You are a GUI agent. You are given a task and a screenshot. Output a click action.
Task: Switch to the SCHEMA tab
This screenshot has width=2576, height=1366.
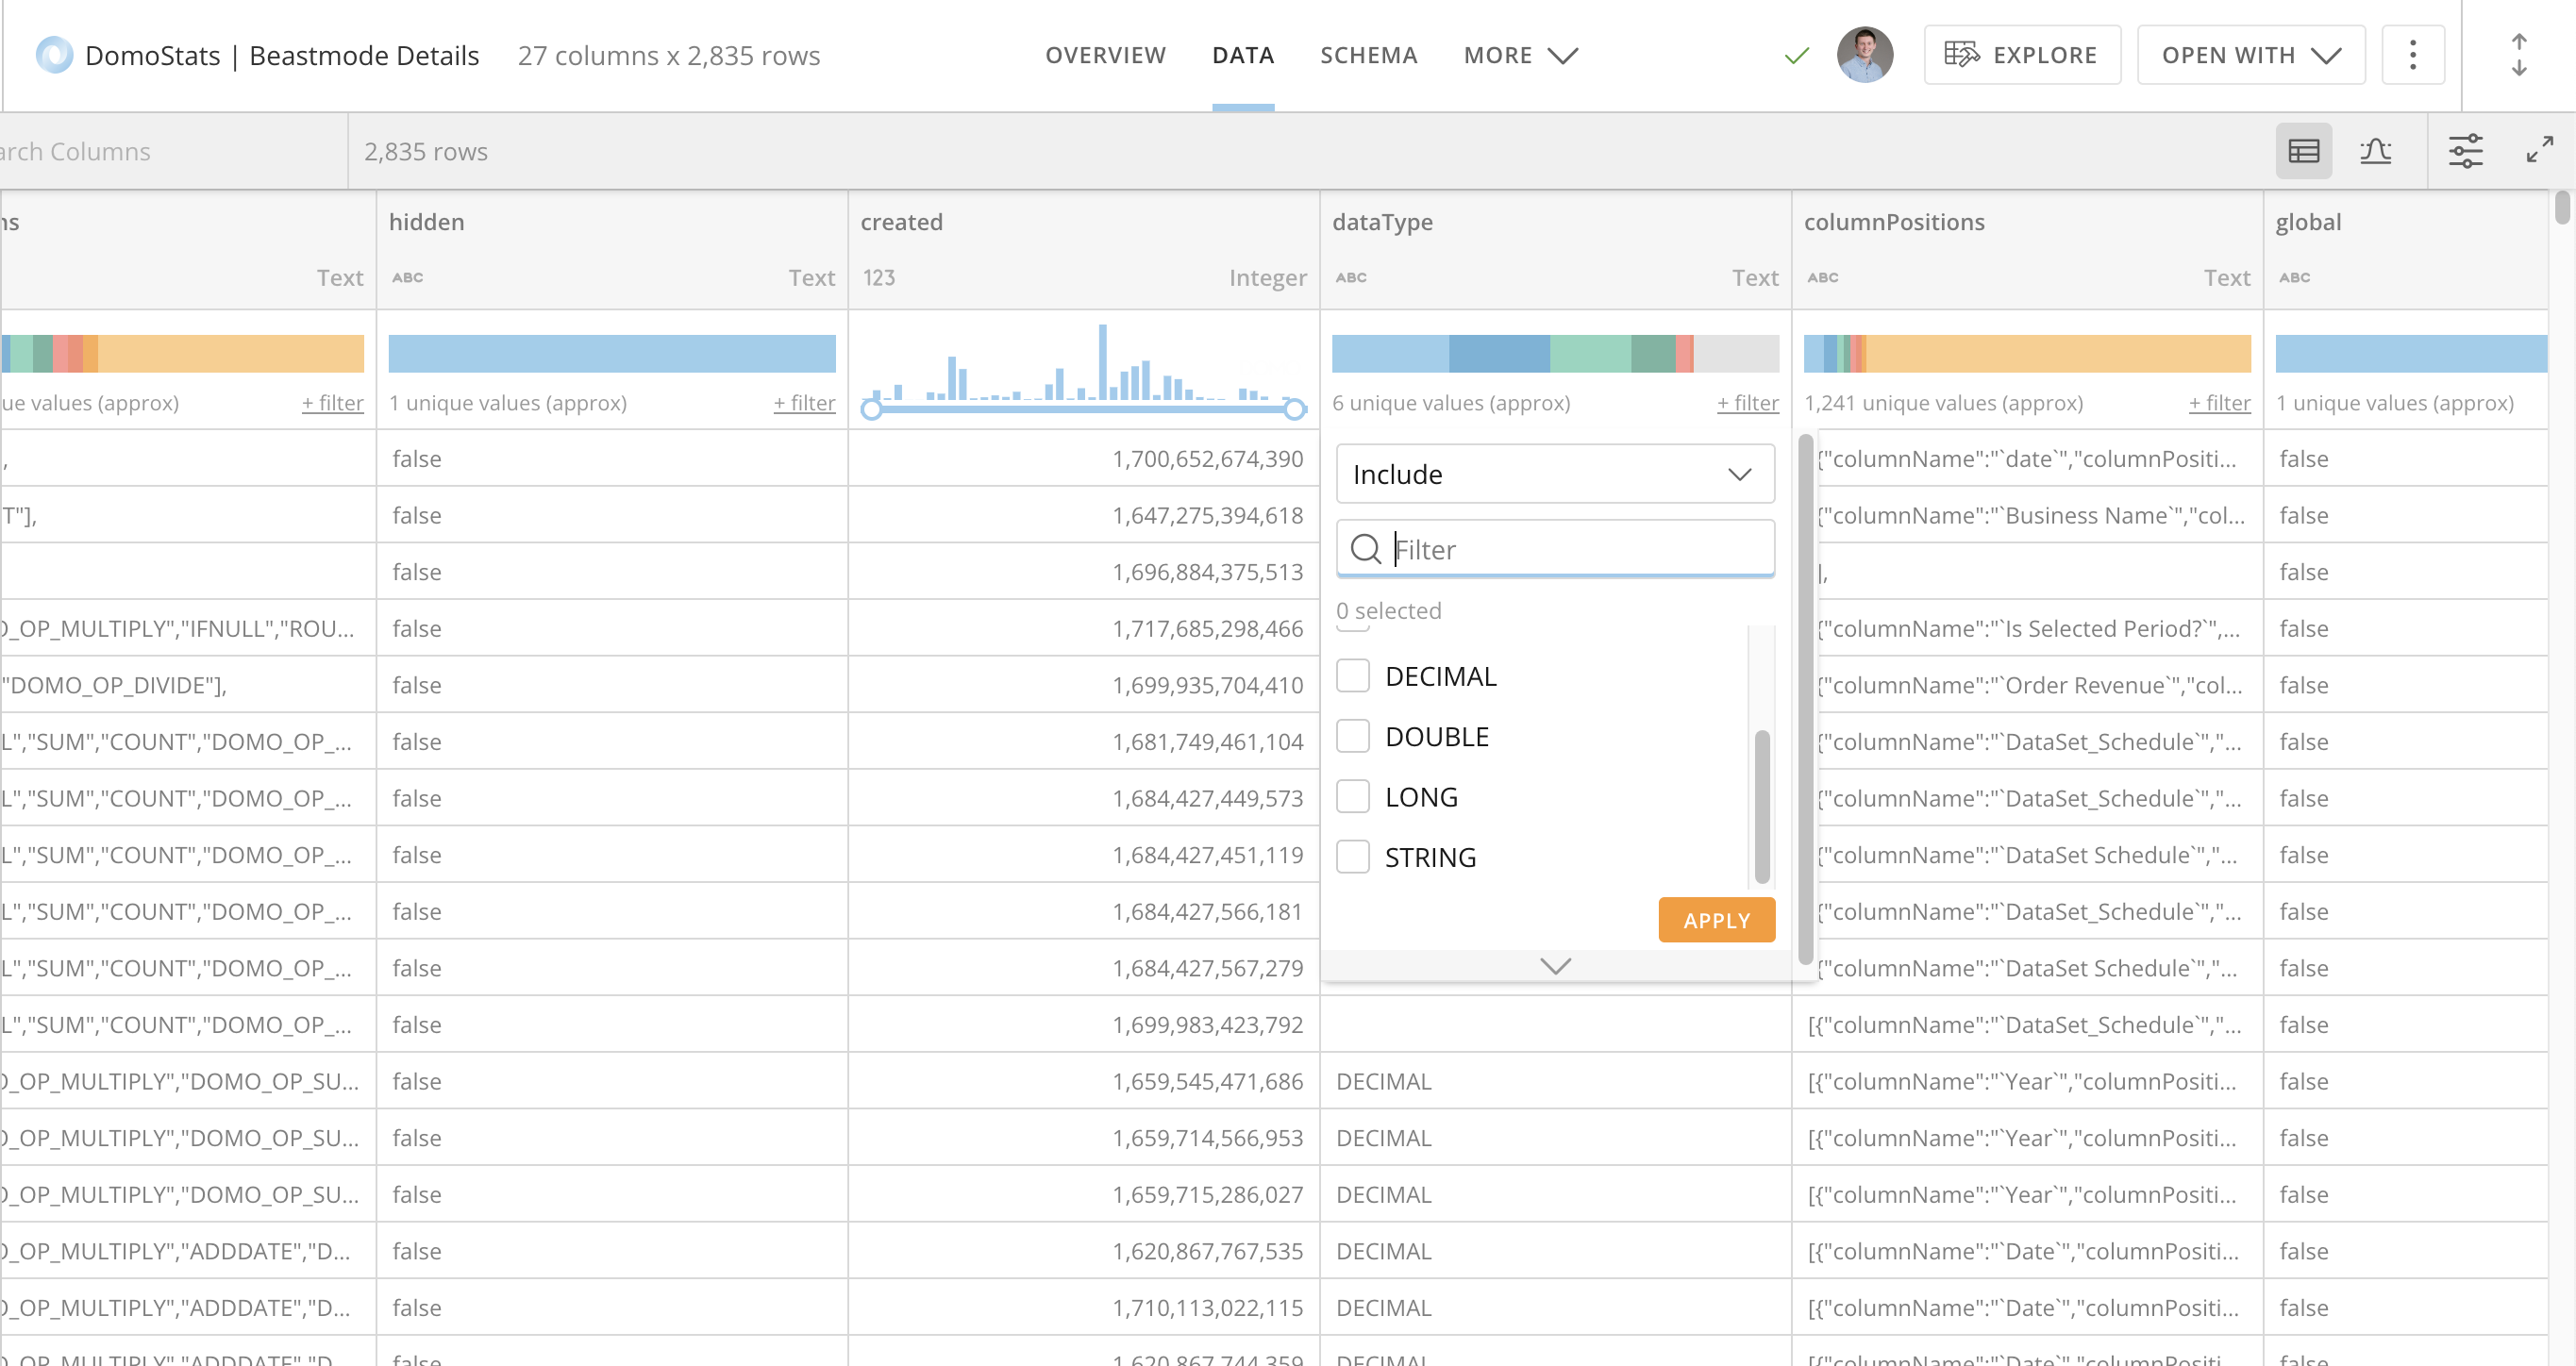[1368, 55]
